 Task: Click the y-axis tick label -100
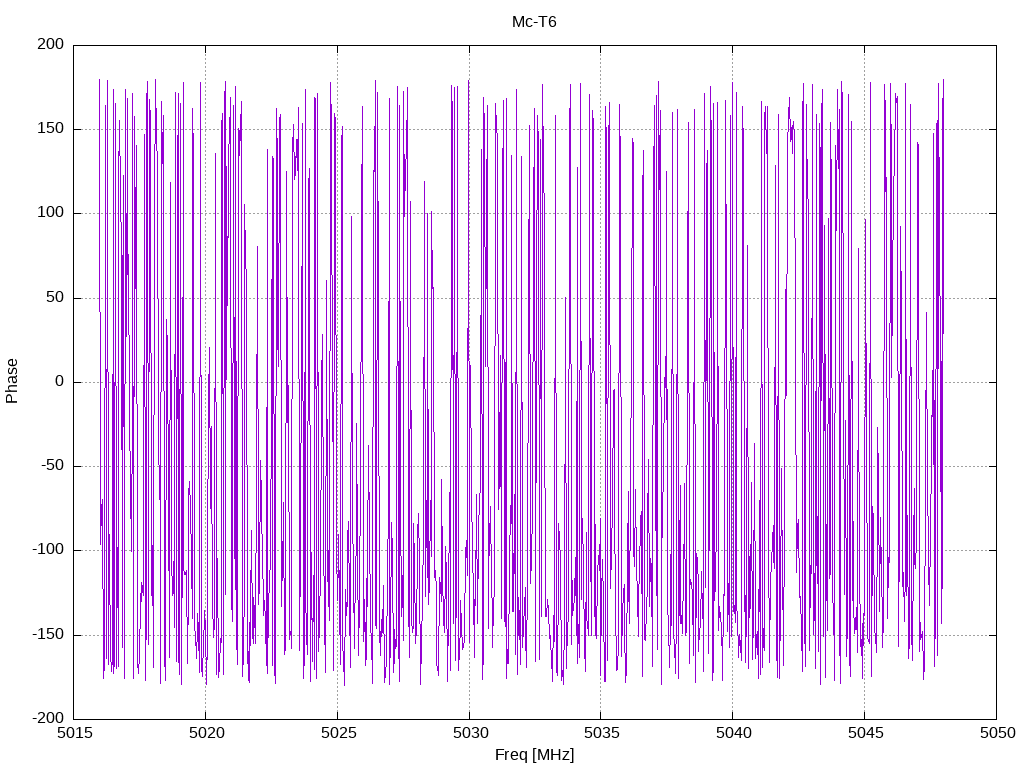point(48,550)
